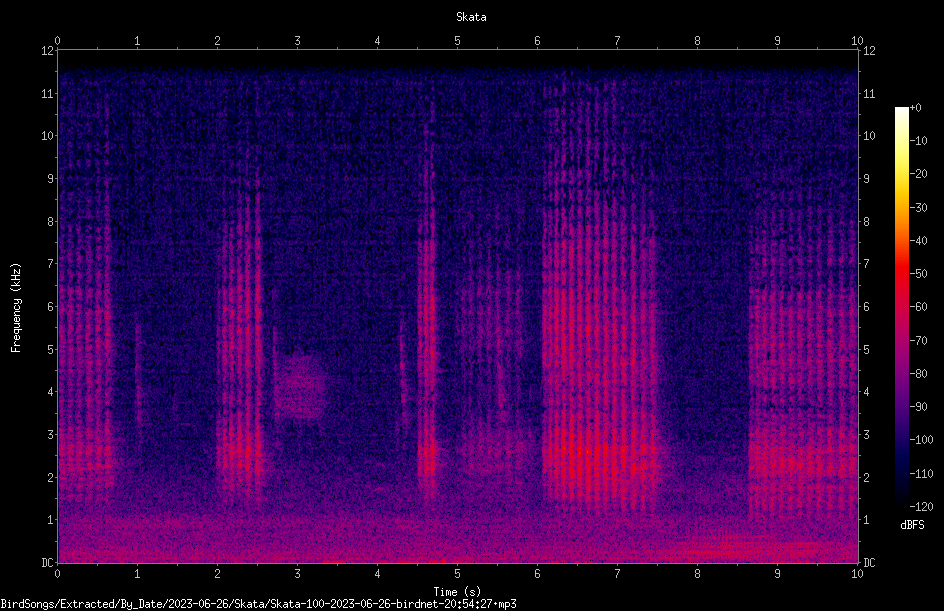Screen dimensions: 944x611
Task: Select the "Frequency (kHz)" axis label
Action: (16, 308)
